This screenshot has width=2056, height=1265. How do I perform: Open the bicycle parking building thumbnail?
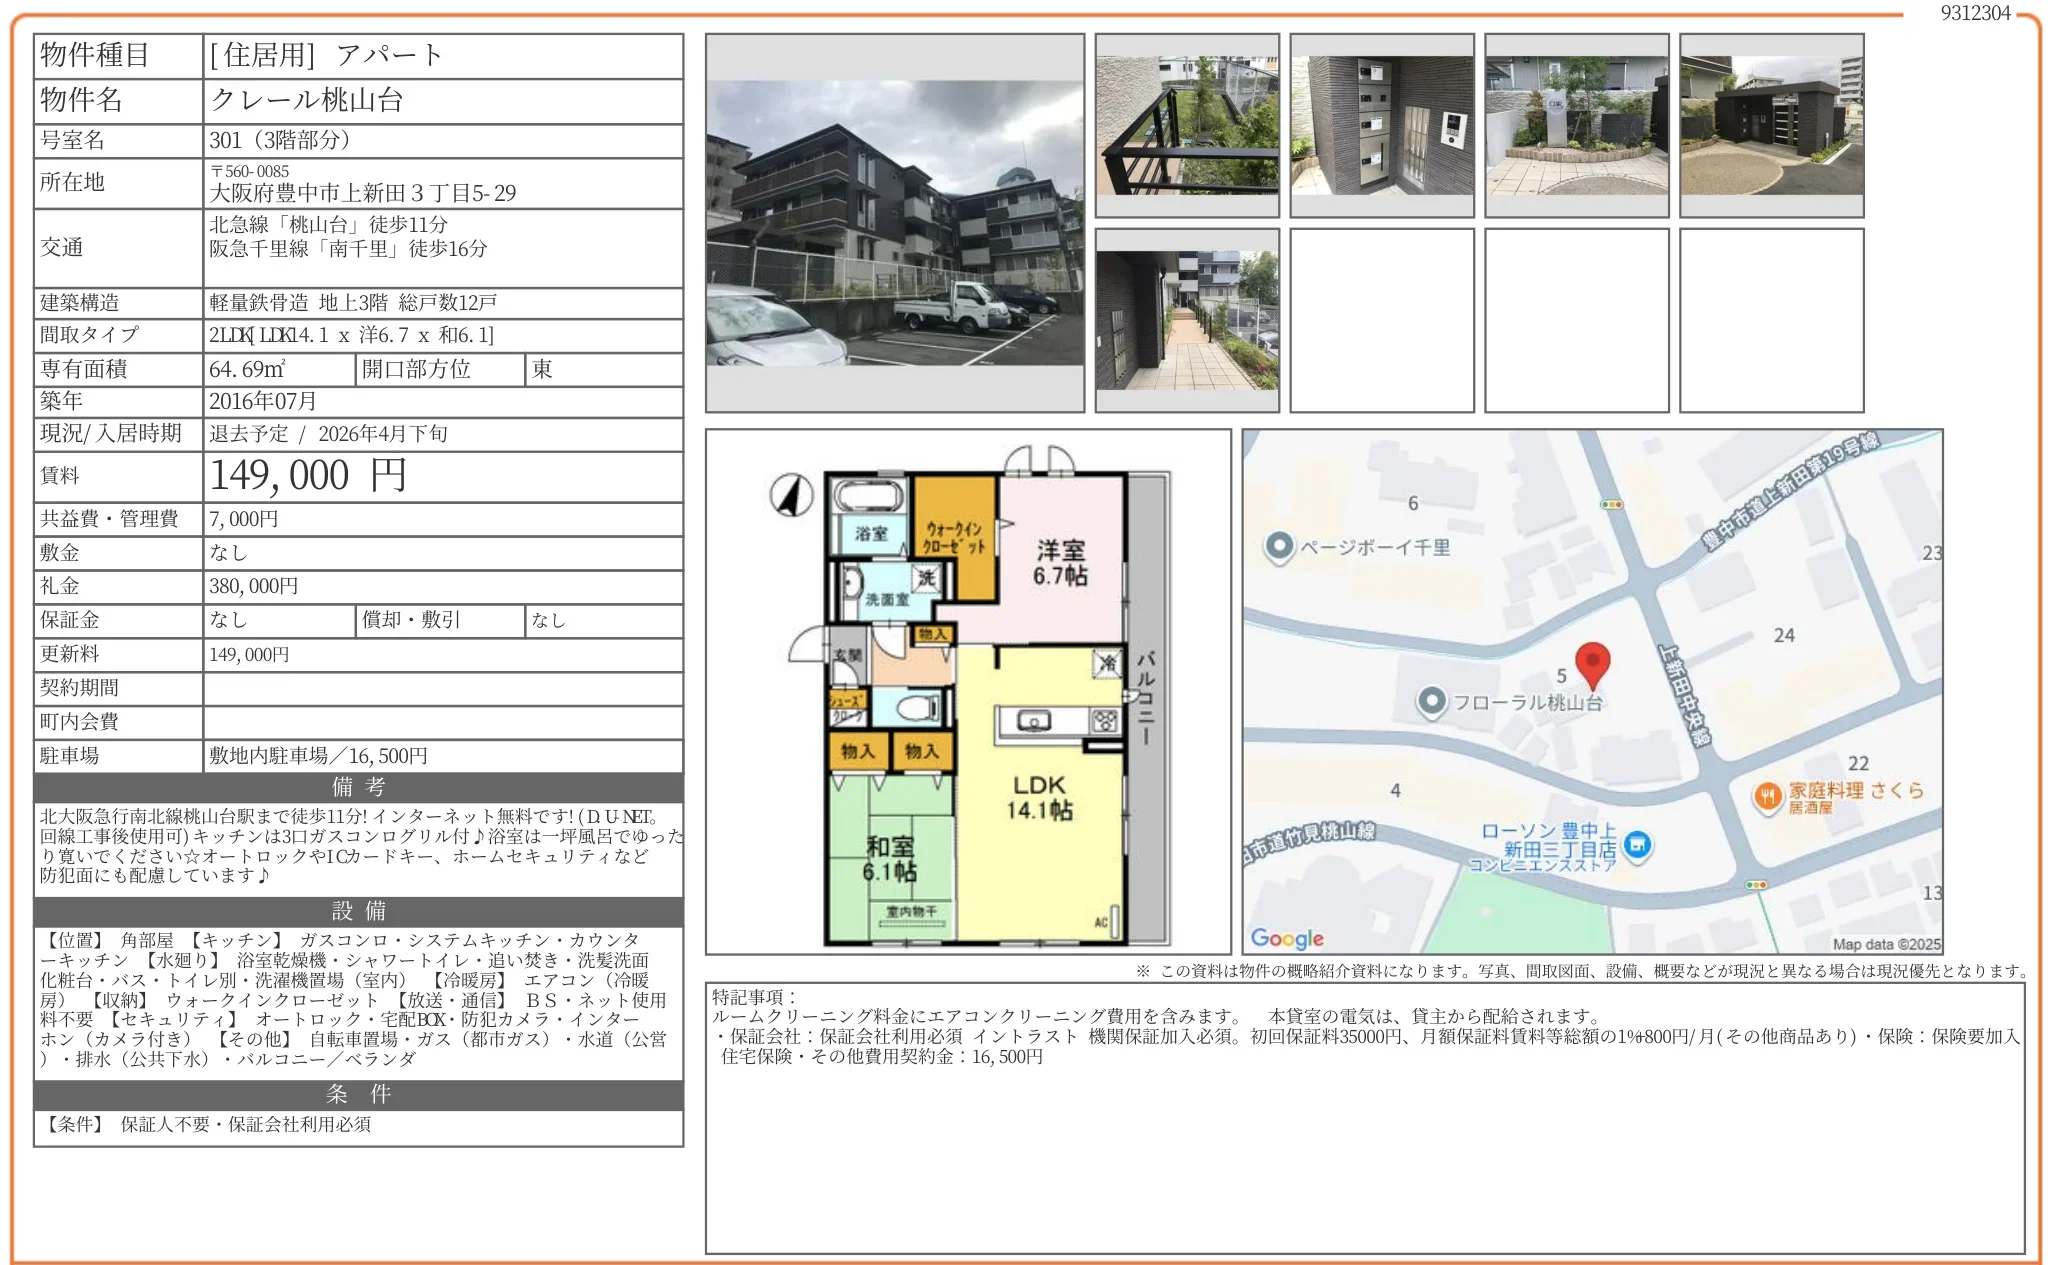click(x=1771, y=125)
